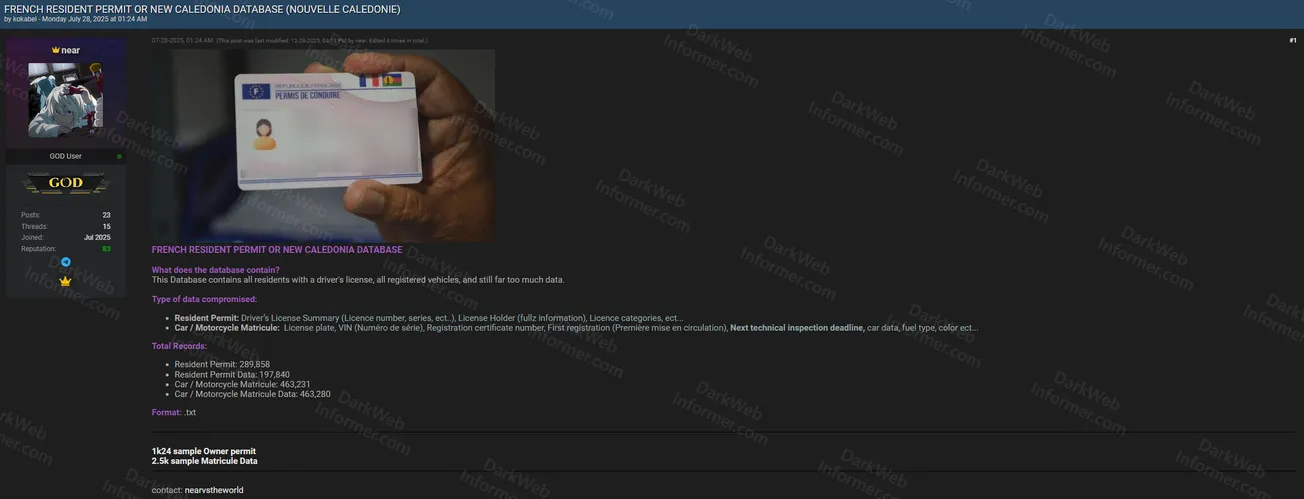Click the green online status dot
This screenshot has height=499, width=1304.
(119, 156)
